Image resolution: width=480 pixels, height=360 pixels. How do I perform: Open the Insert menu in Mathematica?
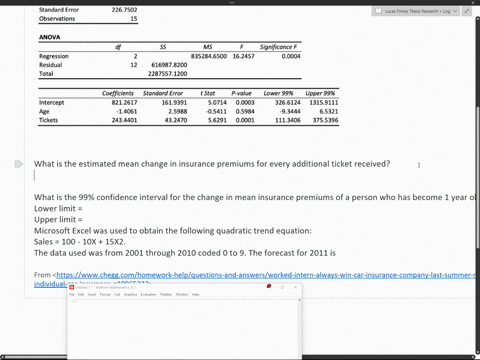92,294
